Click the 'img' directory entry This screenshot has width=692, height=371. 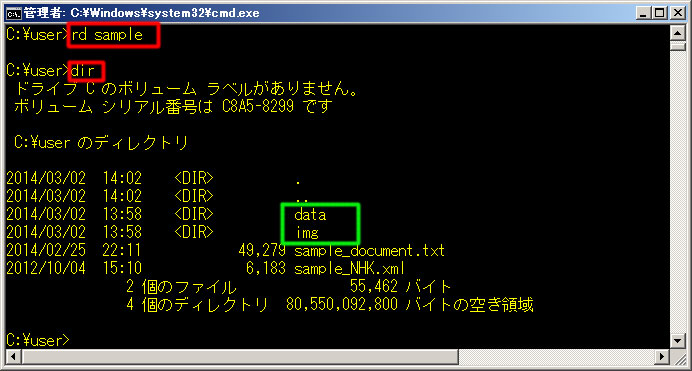tap(307, 232)
